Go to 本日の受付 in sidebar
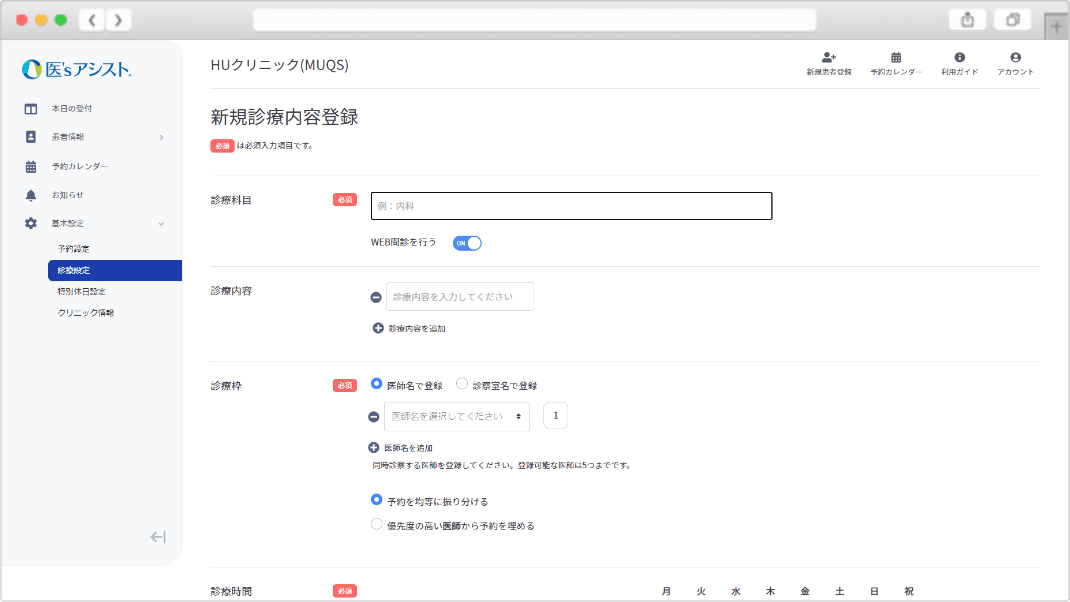Screen dimensions: 1070x602 click(72, 108)
